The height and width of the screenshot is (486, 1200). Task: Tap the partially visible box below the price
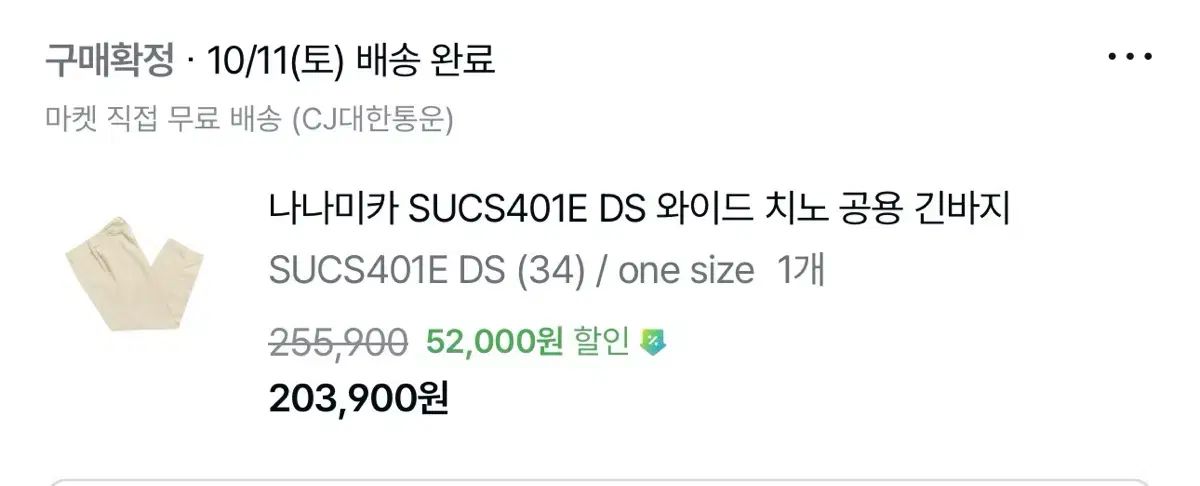coord(600,481)
